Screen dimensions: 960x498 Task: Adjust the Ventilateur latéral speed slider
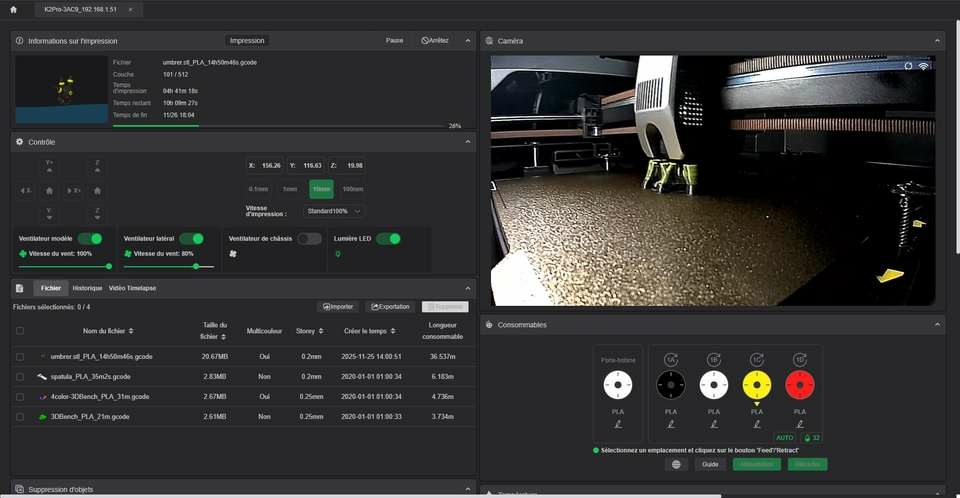pyautogui.click(x=196, y=266)
